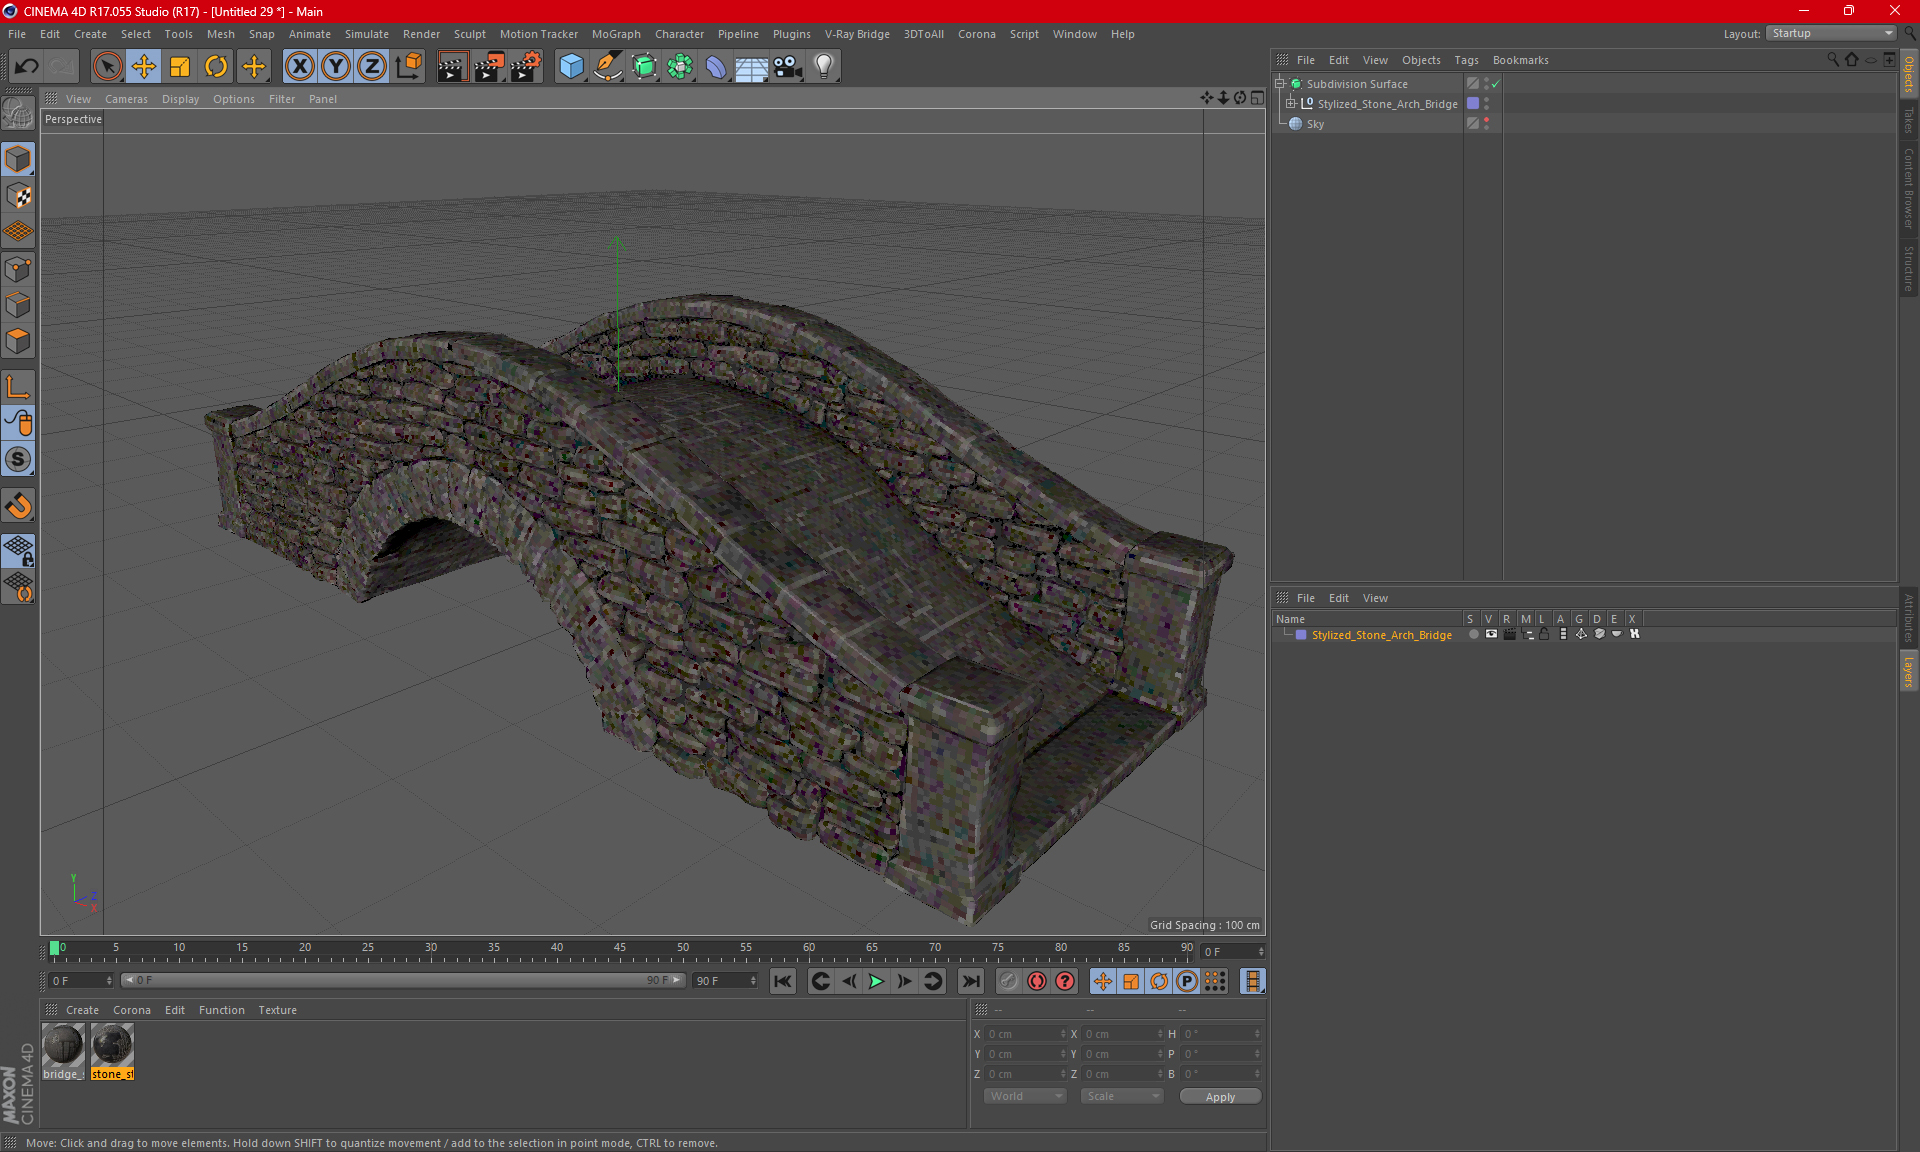Toggle Y axis lock

click(x=336, y=67)
